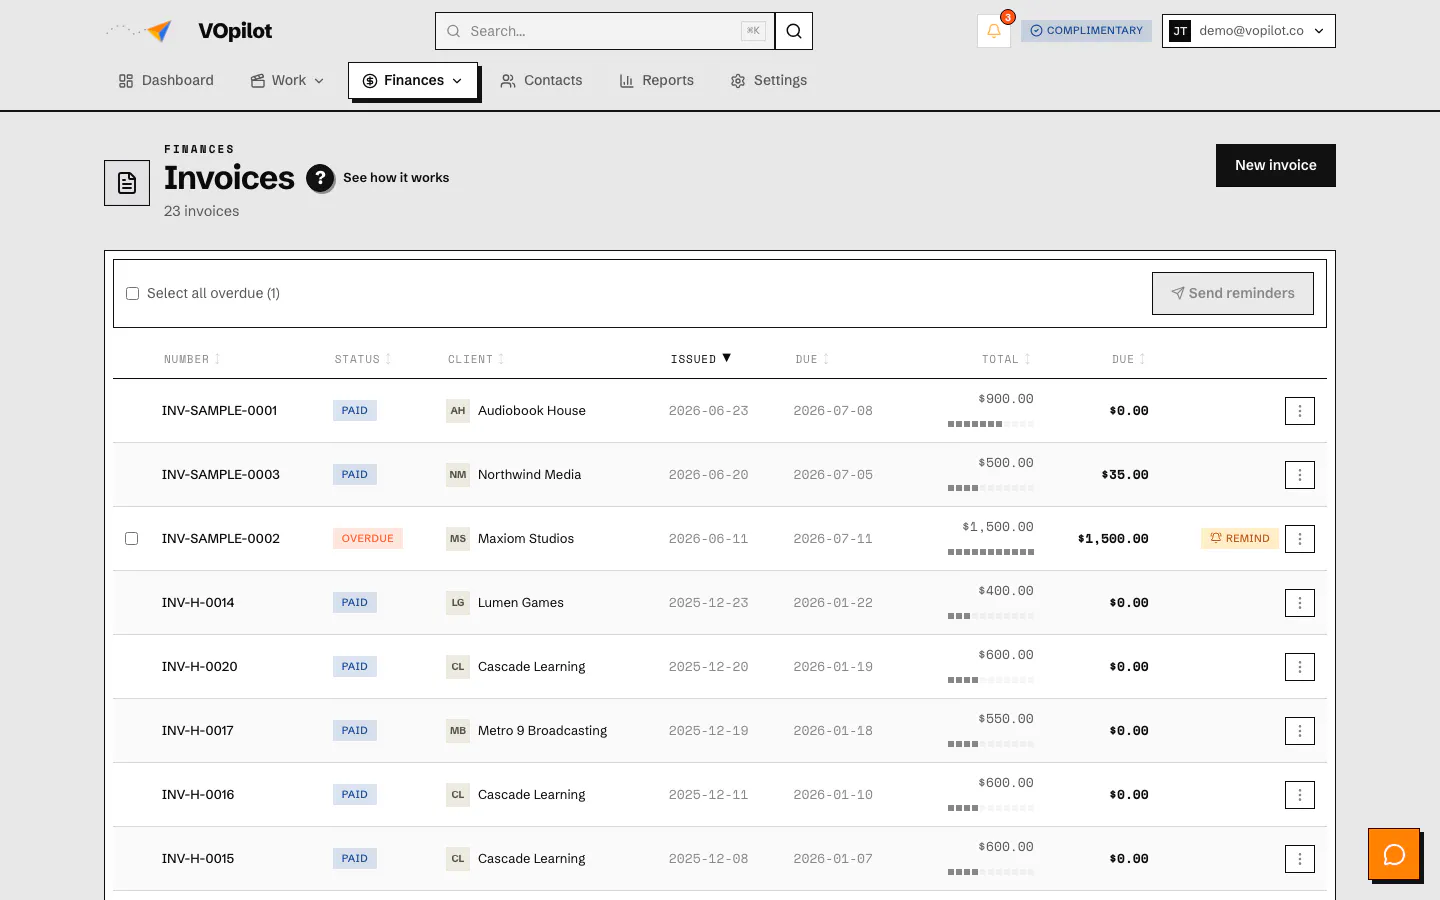This screenshot has width=1440, height=900.
Task: Open the chat support bubble
Action: 1394,854
